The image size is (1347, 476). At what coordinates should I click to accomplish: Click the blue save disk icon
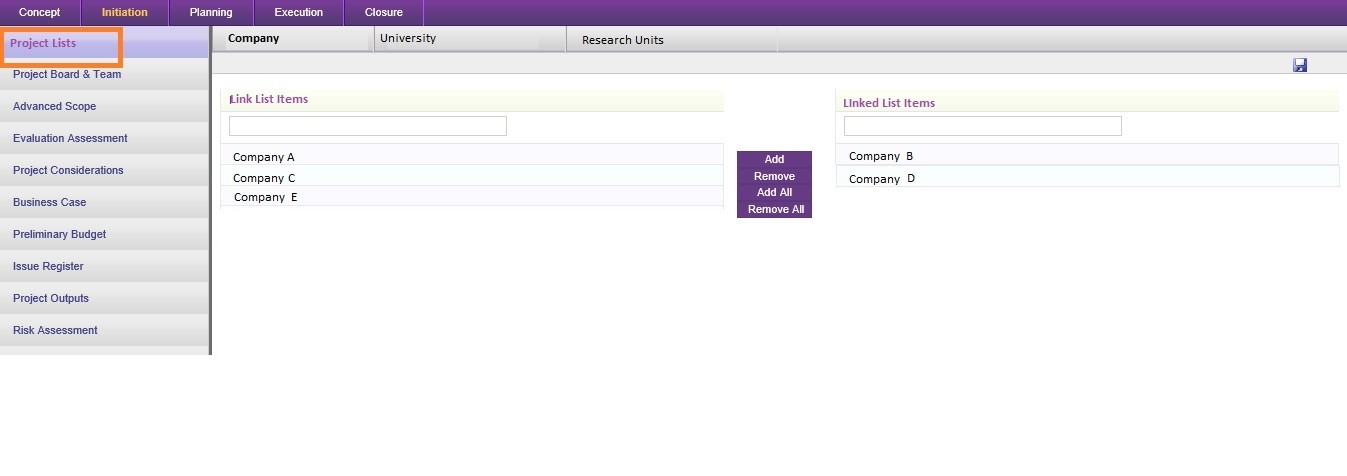tap(1300, 65)
